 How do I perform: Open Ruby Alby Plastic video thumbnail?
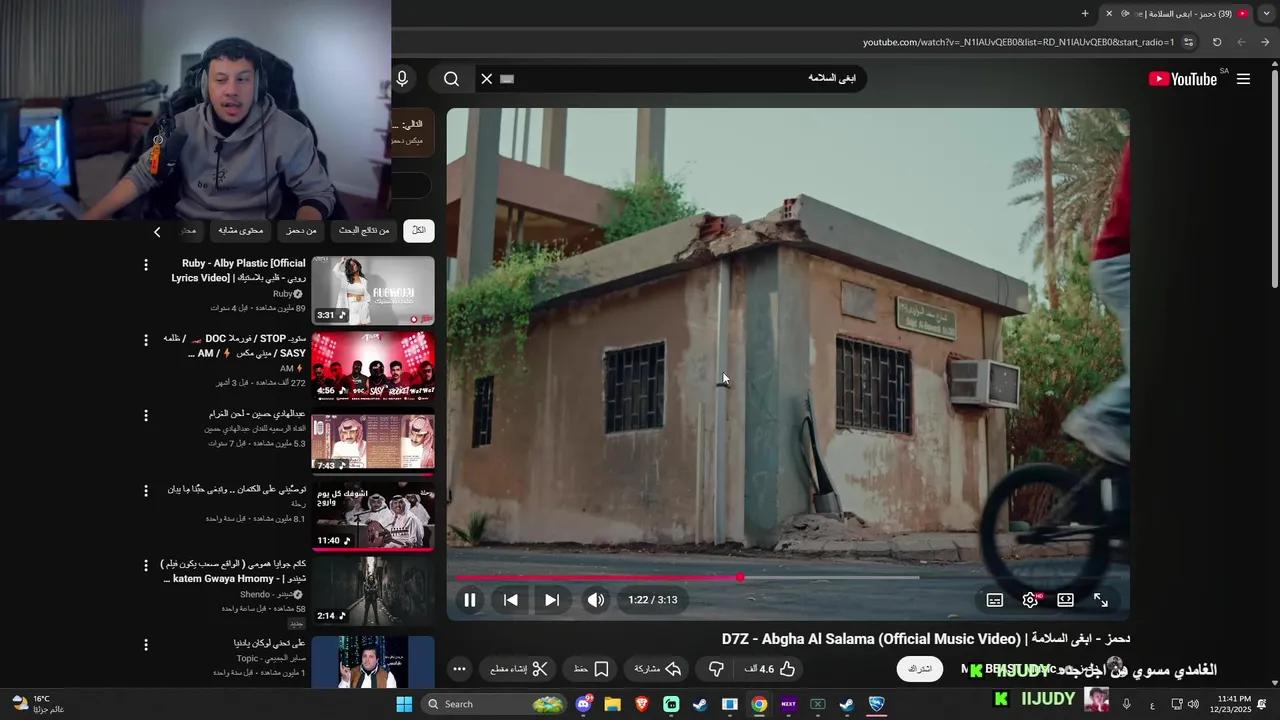tap(373, 290)
